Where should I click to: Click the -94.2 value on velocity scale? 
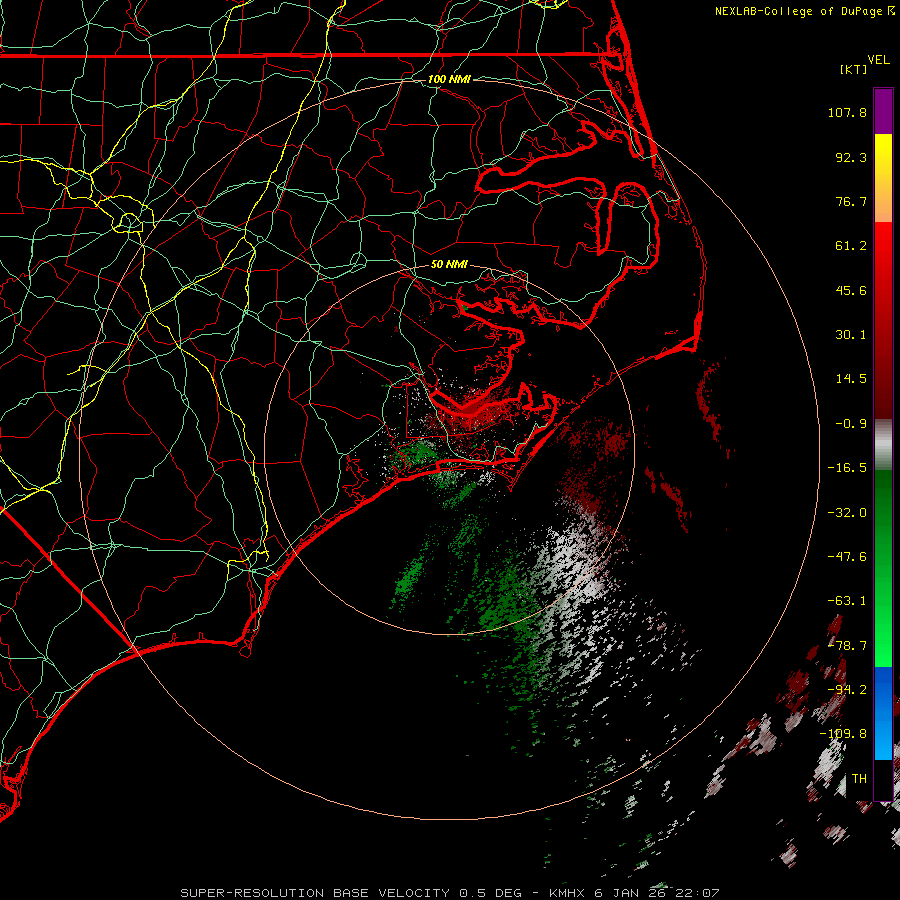point(847,690)
